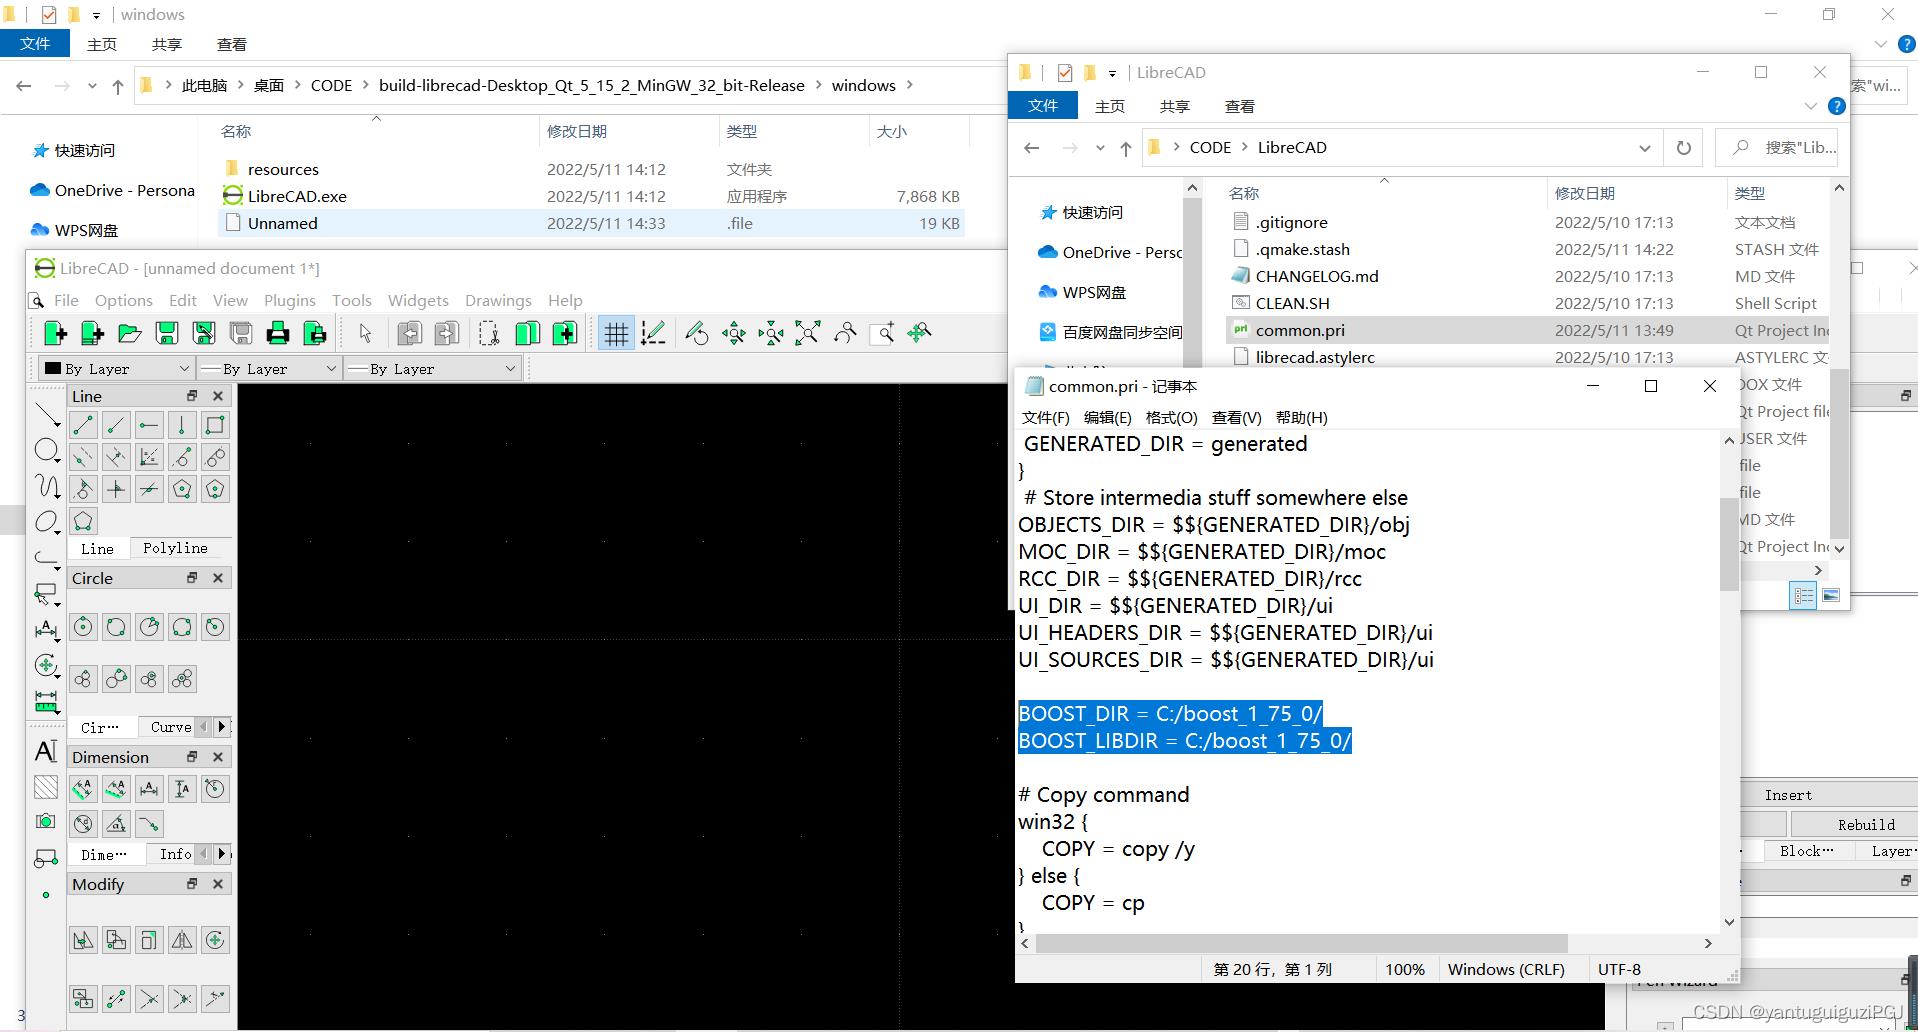Click the New drawing icon in LibreCAD toolbar
Image resolution: width=1918 pixels, height=1032 pixels.
click(55, 333)
